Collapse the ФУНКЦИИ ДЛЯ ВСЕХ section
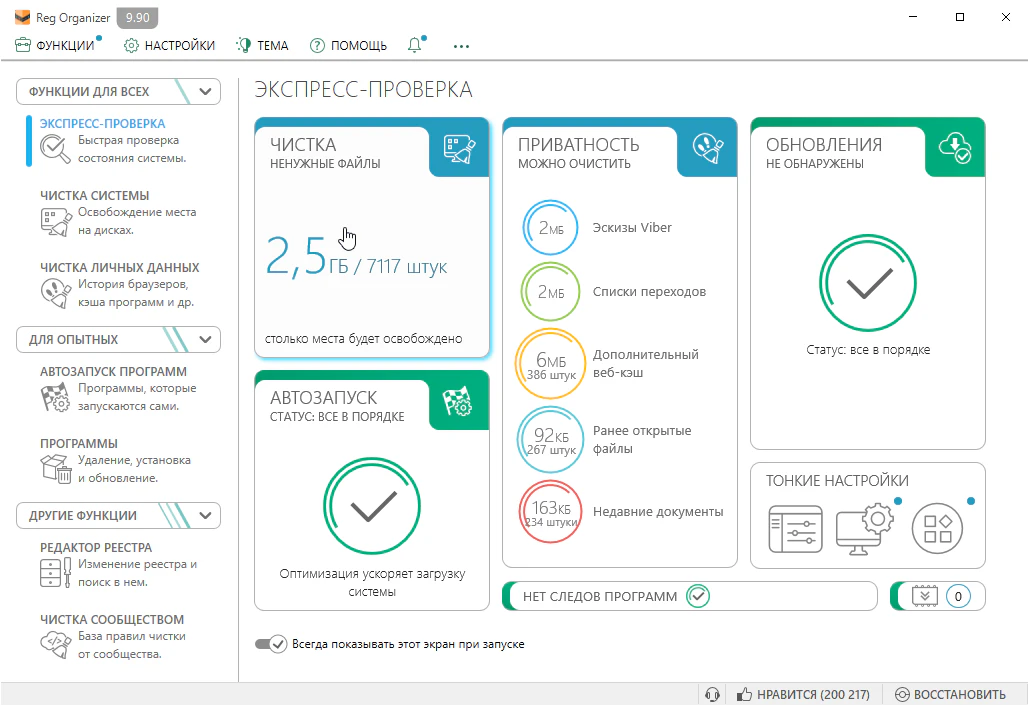 click(x=205, y=92)
